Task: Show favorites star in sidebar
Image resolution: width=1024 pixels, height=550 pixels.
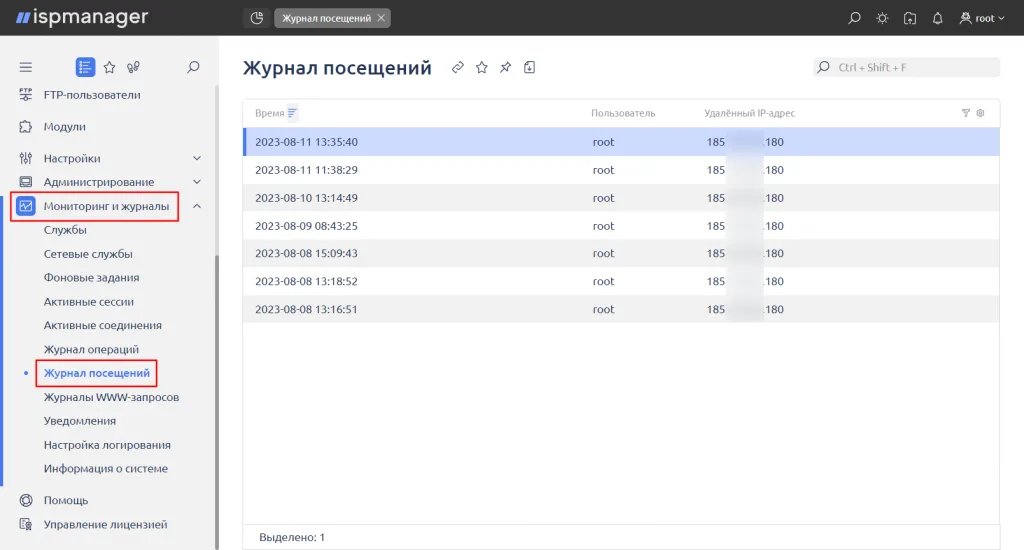Action: pyautogui.click(x=110, y=67)
